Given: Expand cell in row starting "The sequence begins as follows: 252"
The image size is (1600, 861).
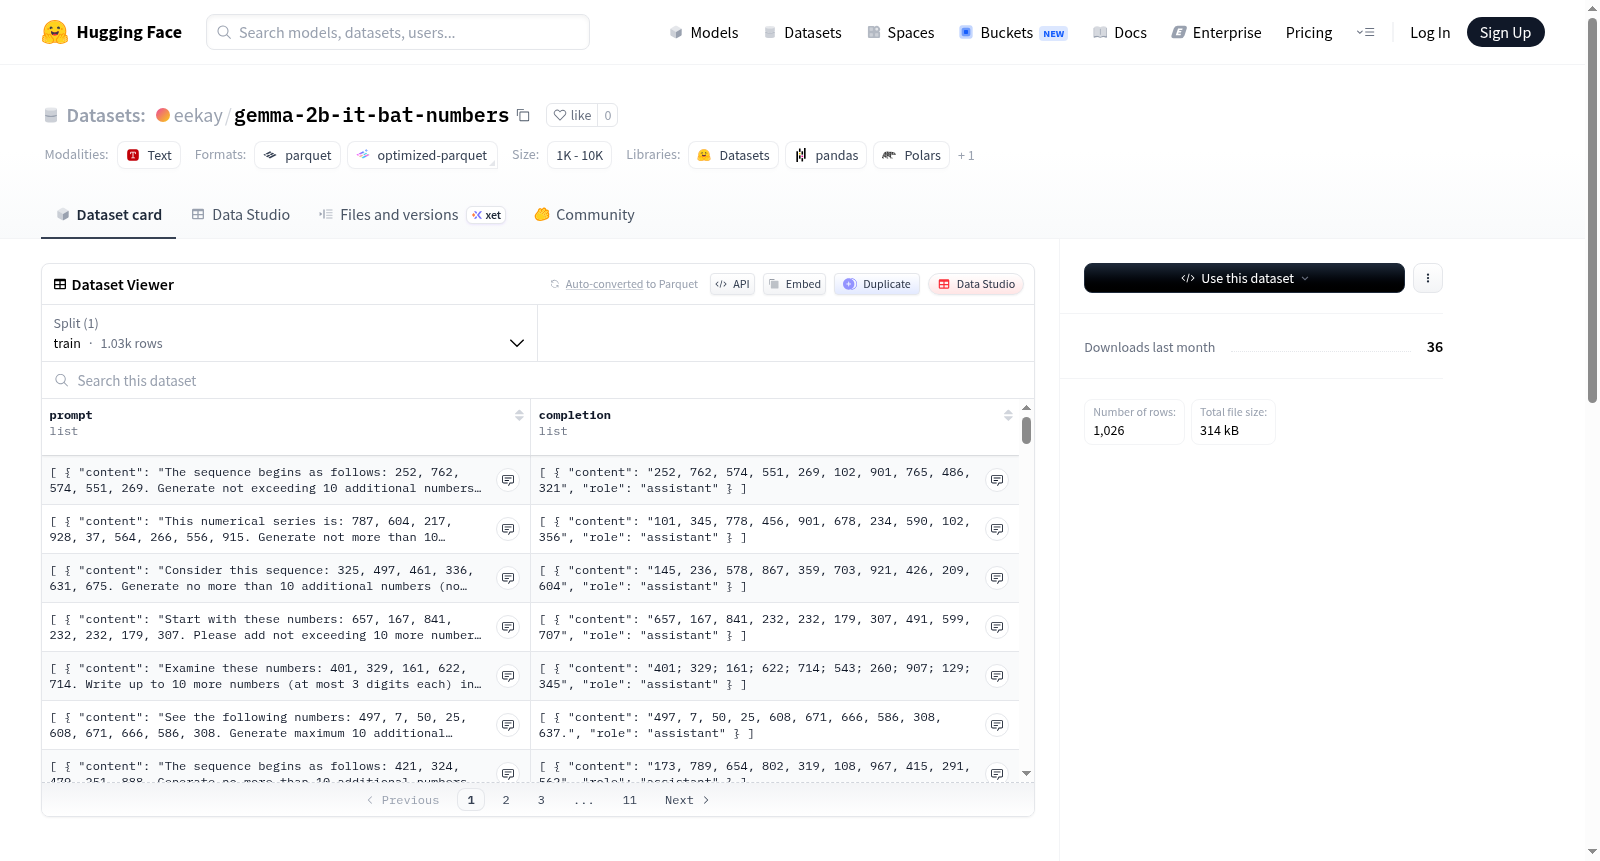Looking at the screenshot, I should (x=508, y=480).
